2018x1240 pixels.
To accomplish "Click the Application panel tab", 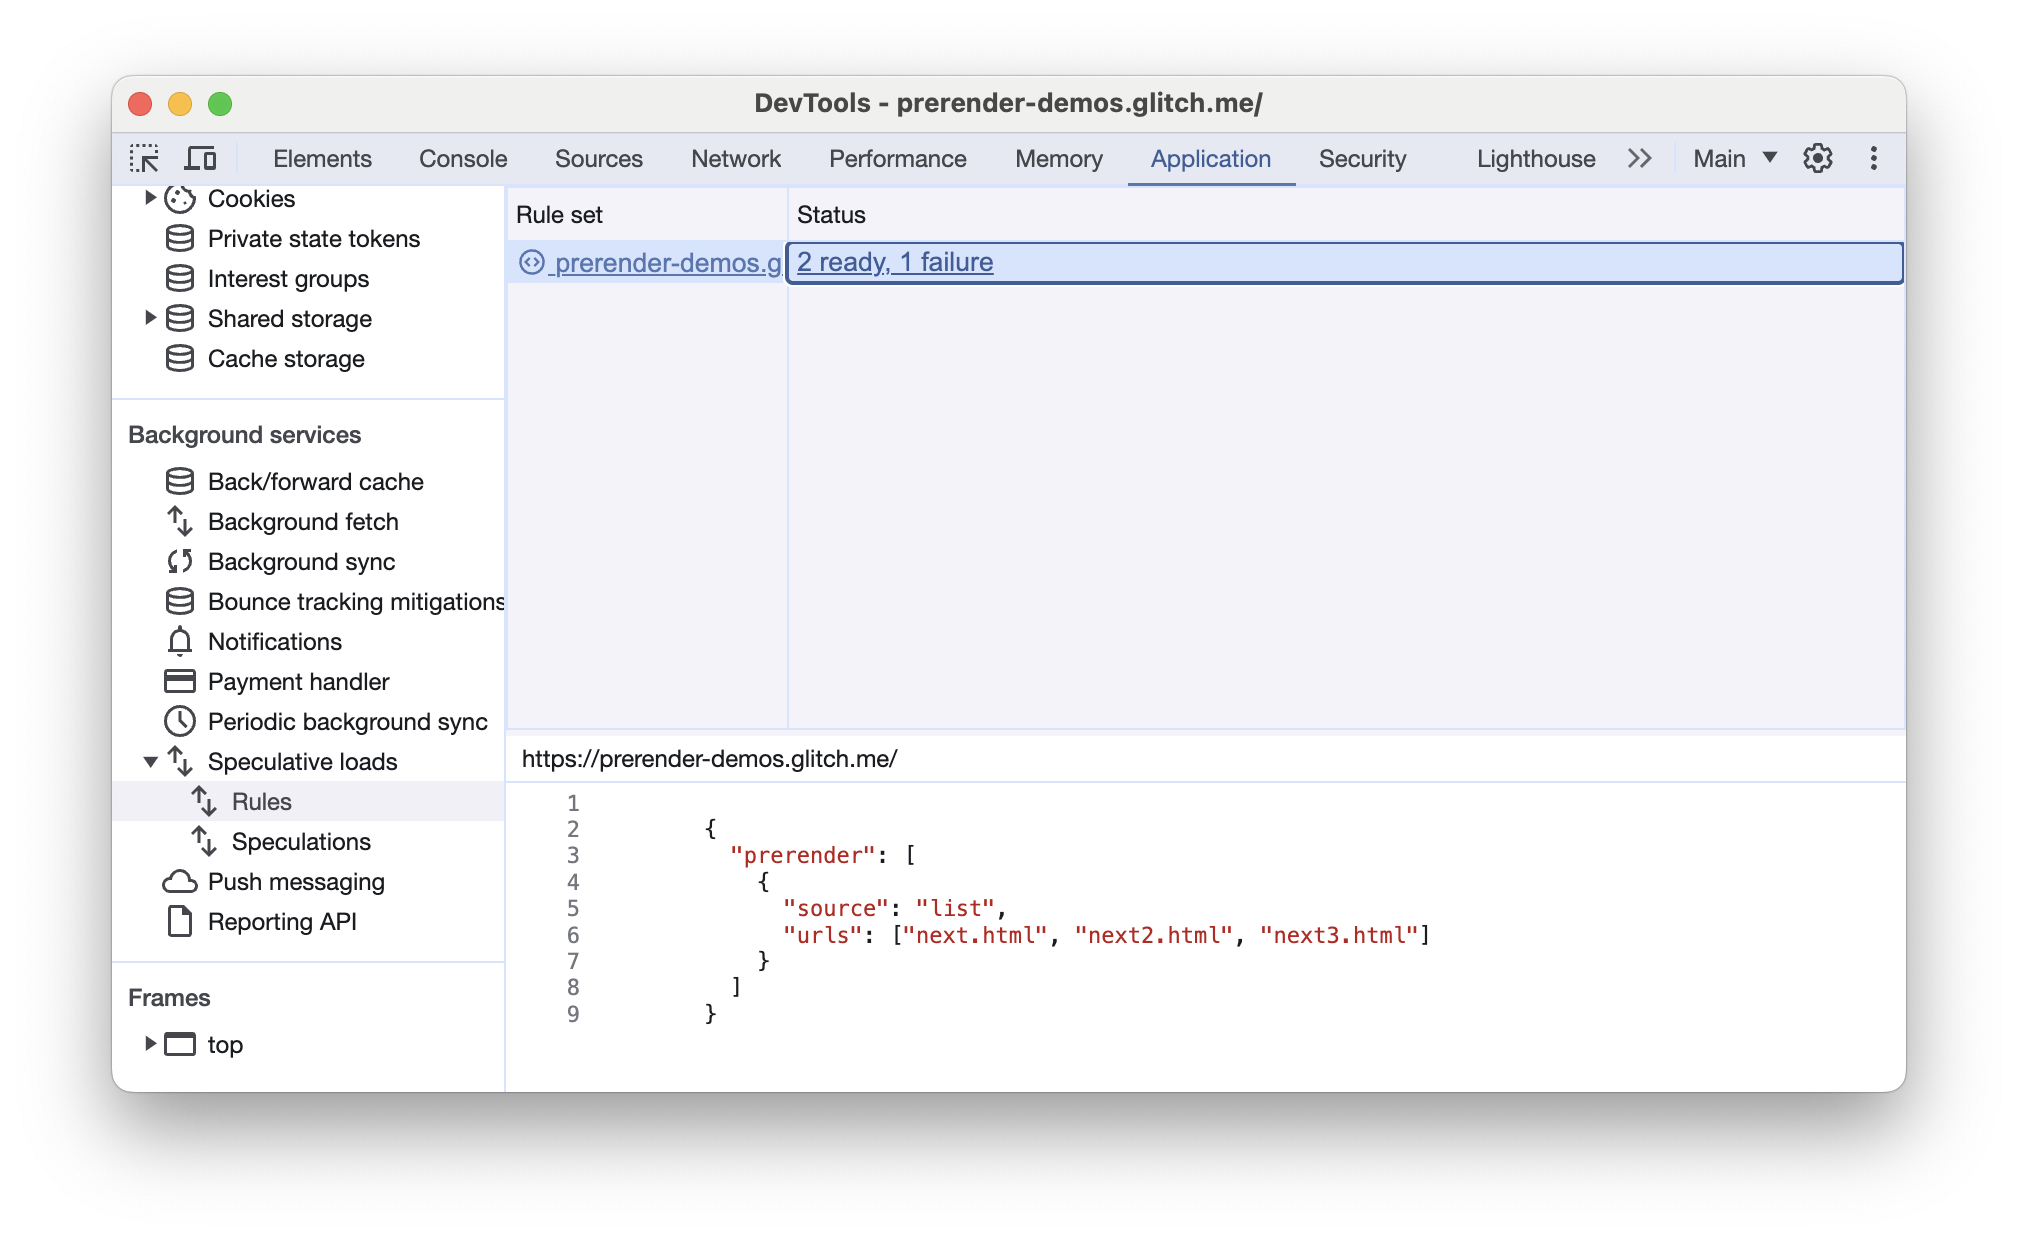I will [1211, 157].
